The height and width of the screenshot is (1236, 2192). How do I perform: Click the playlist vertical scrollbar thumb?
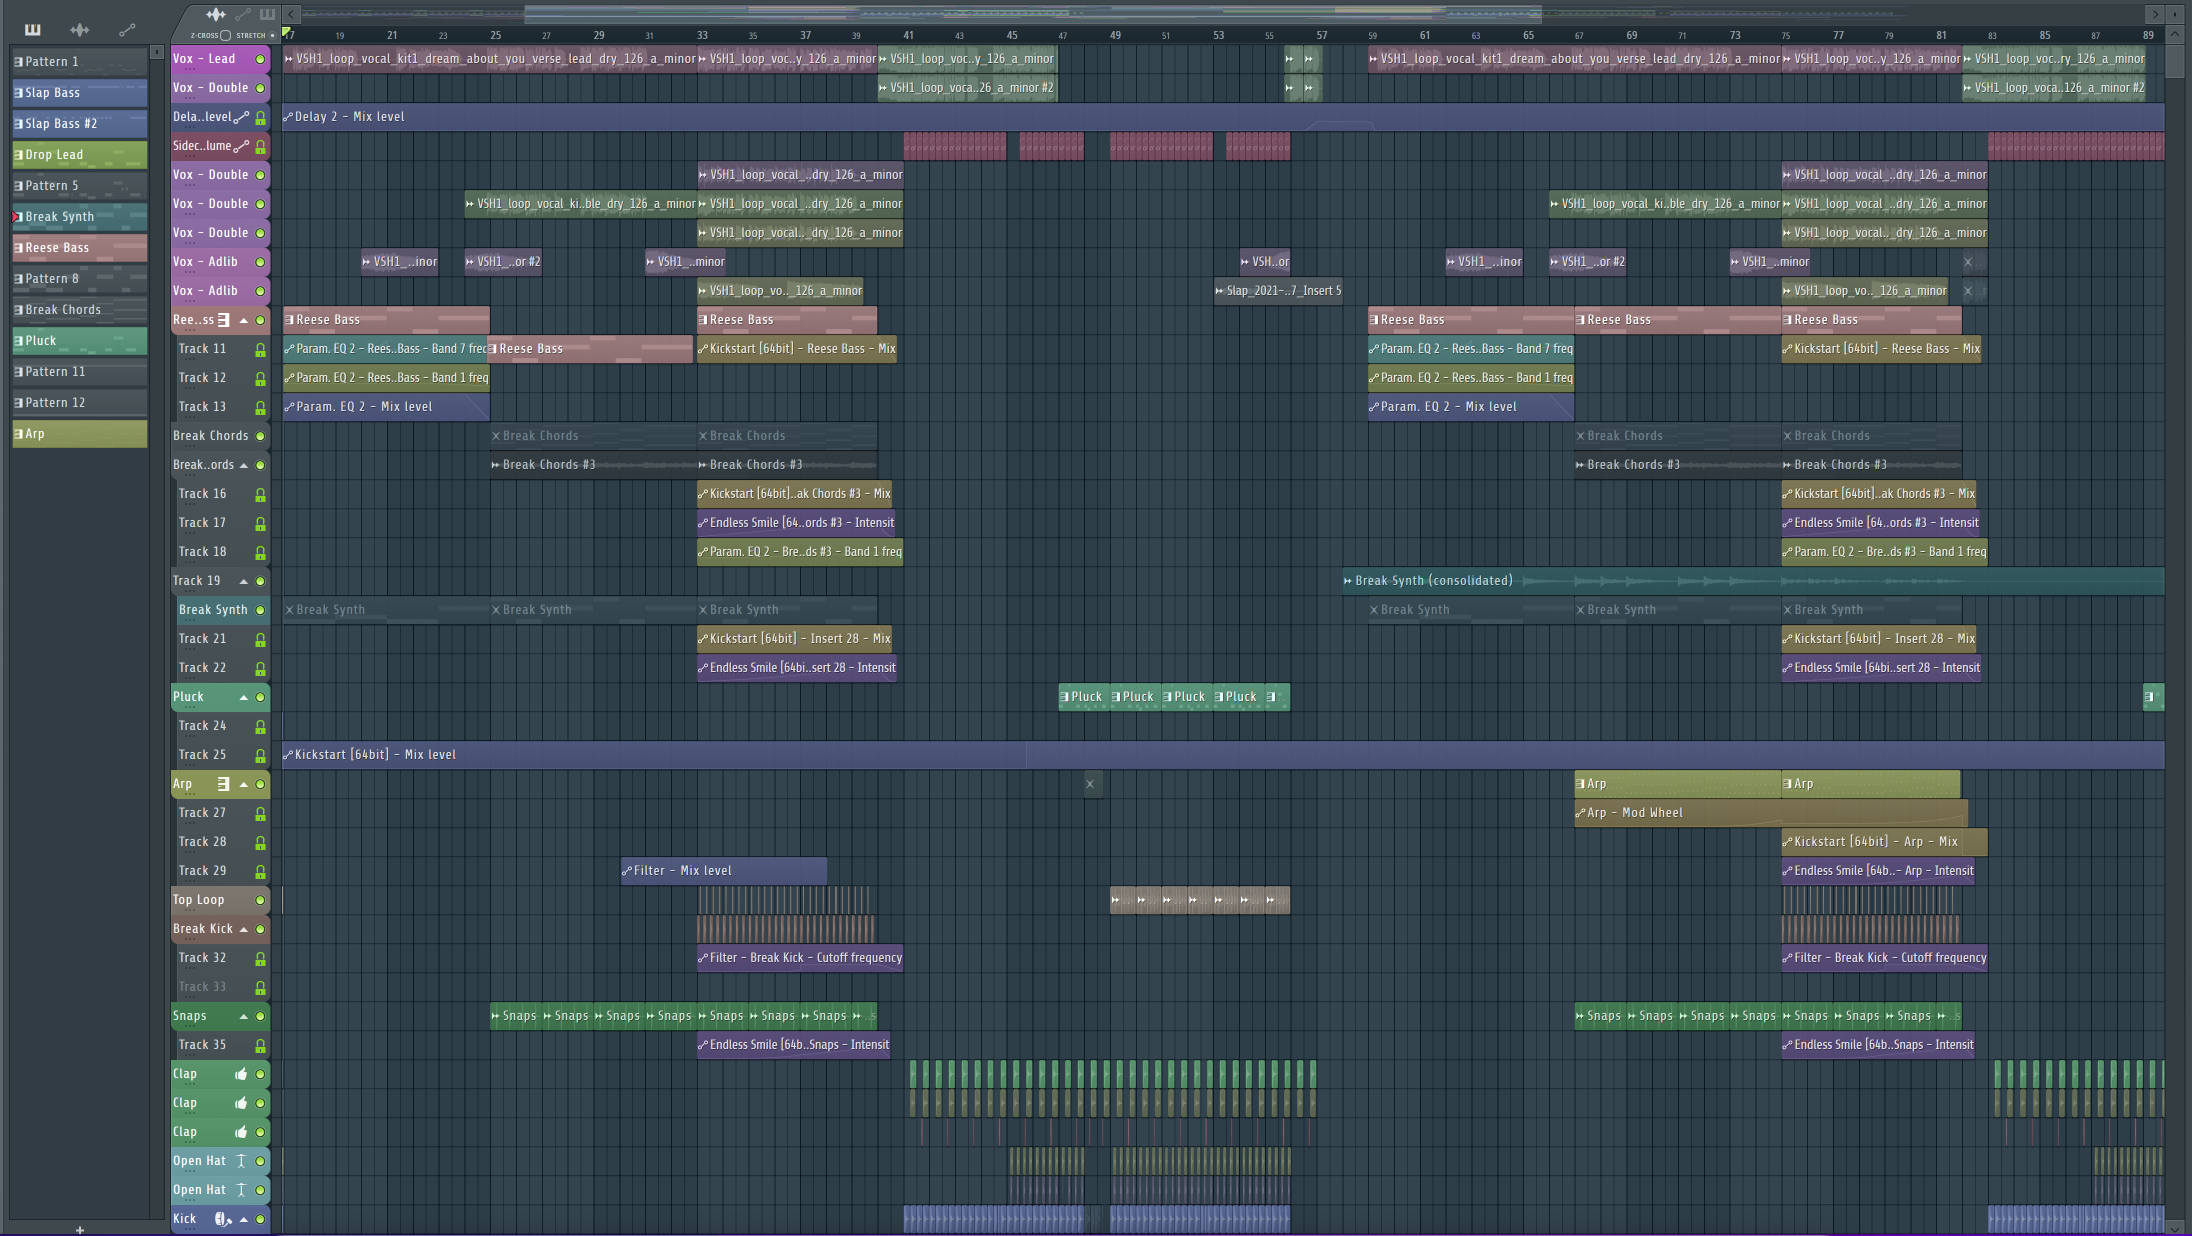coord(2174,61)
